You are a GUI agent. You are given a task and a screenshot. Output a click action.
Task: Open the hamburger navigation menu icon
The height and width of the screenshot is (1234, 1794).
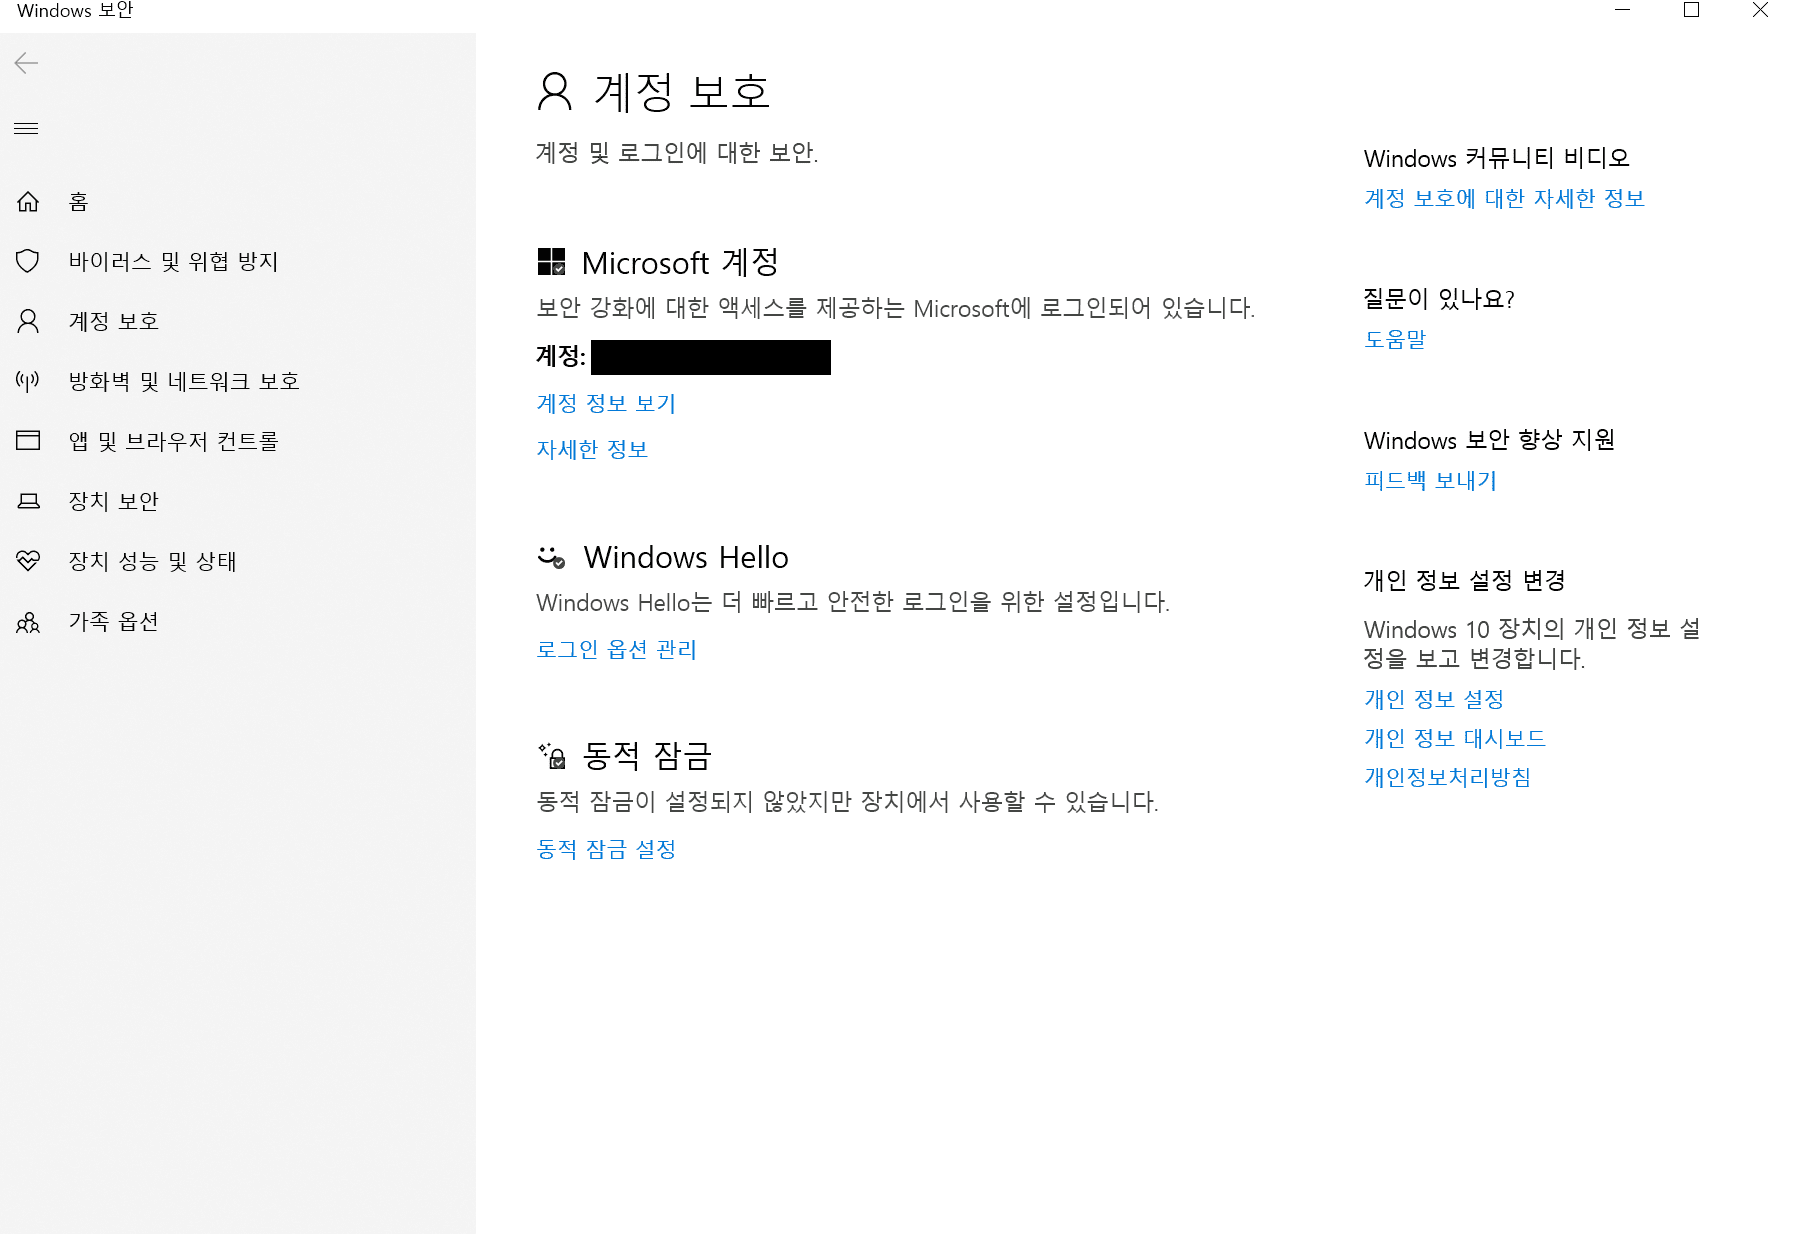point(26,128)
